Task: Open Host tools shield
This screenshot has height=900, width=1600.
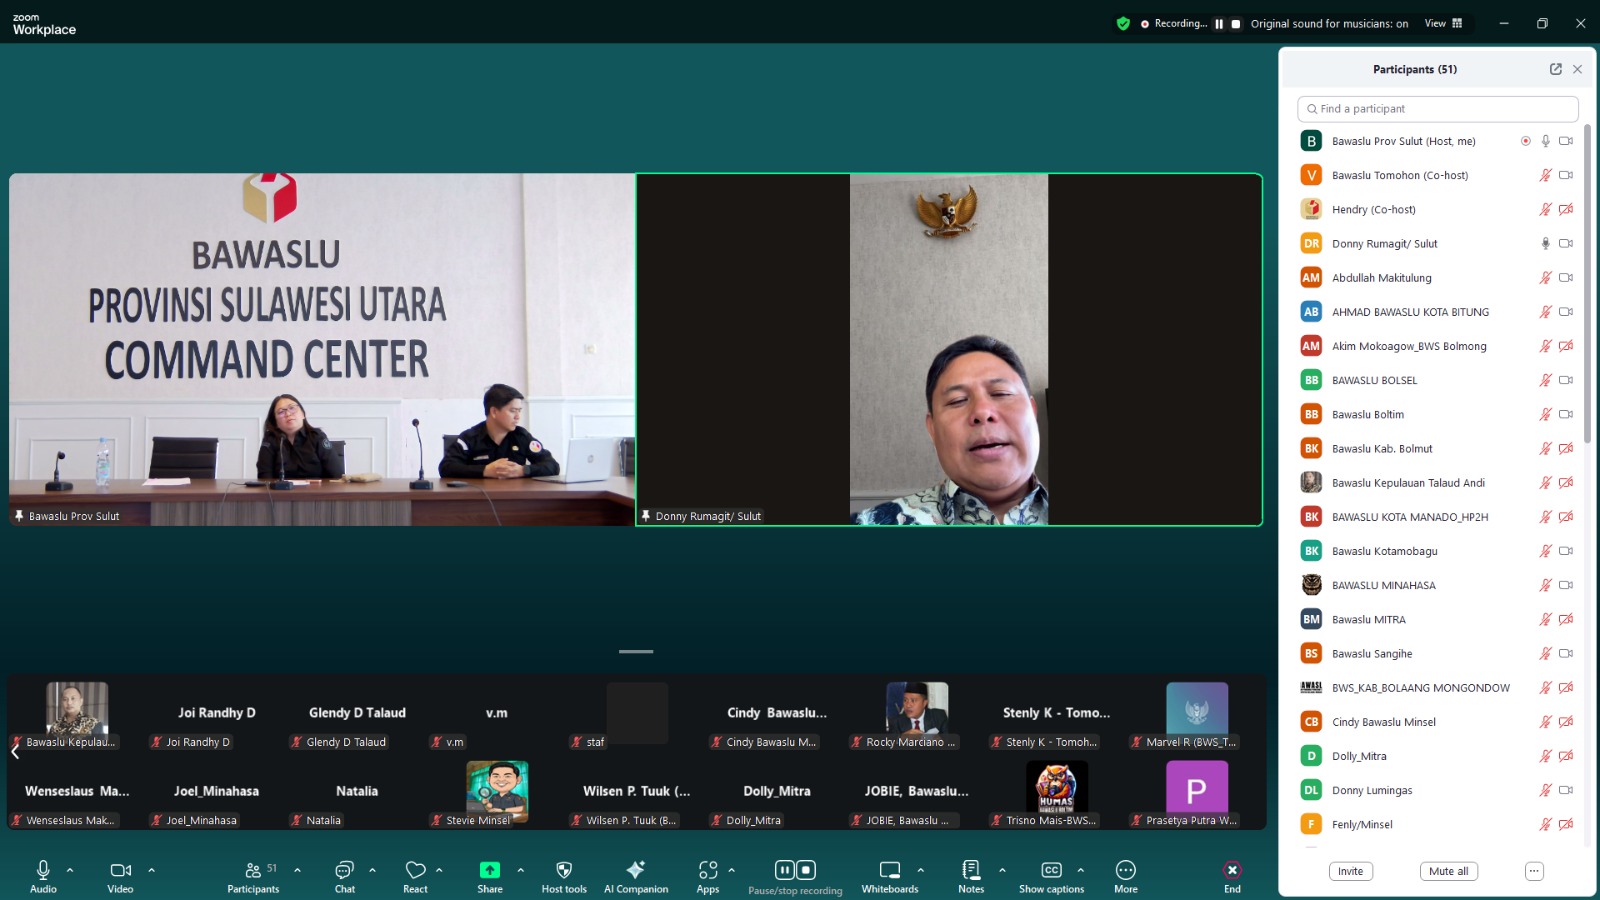Action: (564, 876)
